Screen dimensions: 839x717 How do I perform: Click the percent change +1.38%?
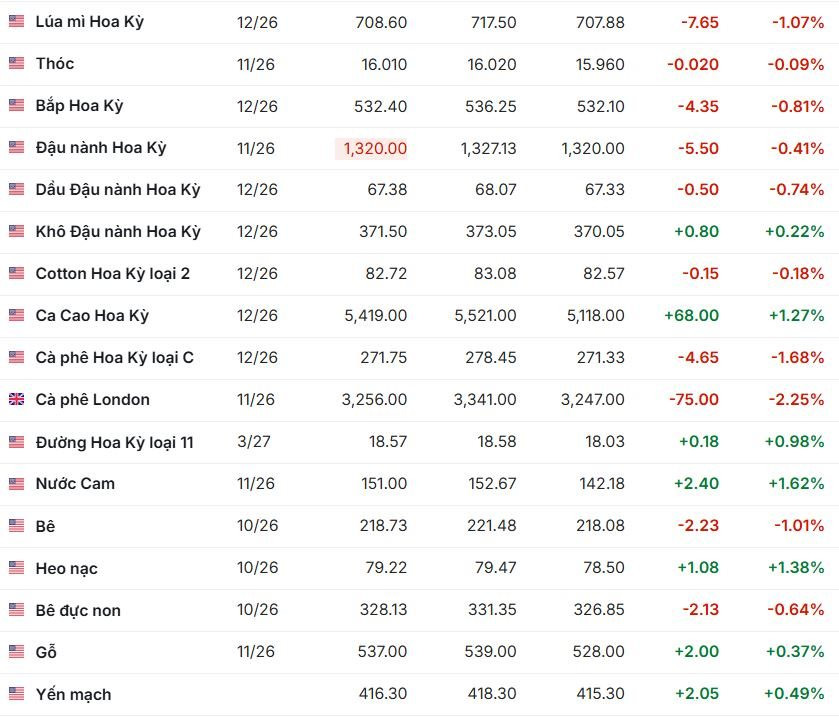pyautogui.click(x=796, y=568)
